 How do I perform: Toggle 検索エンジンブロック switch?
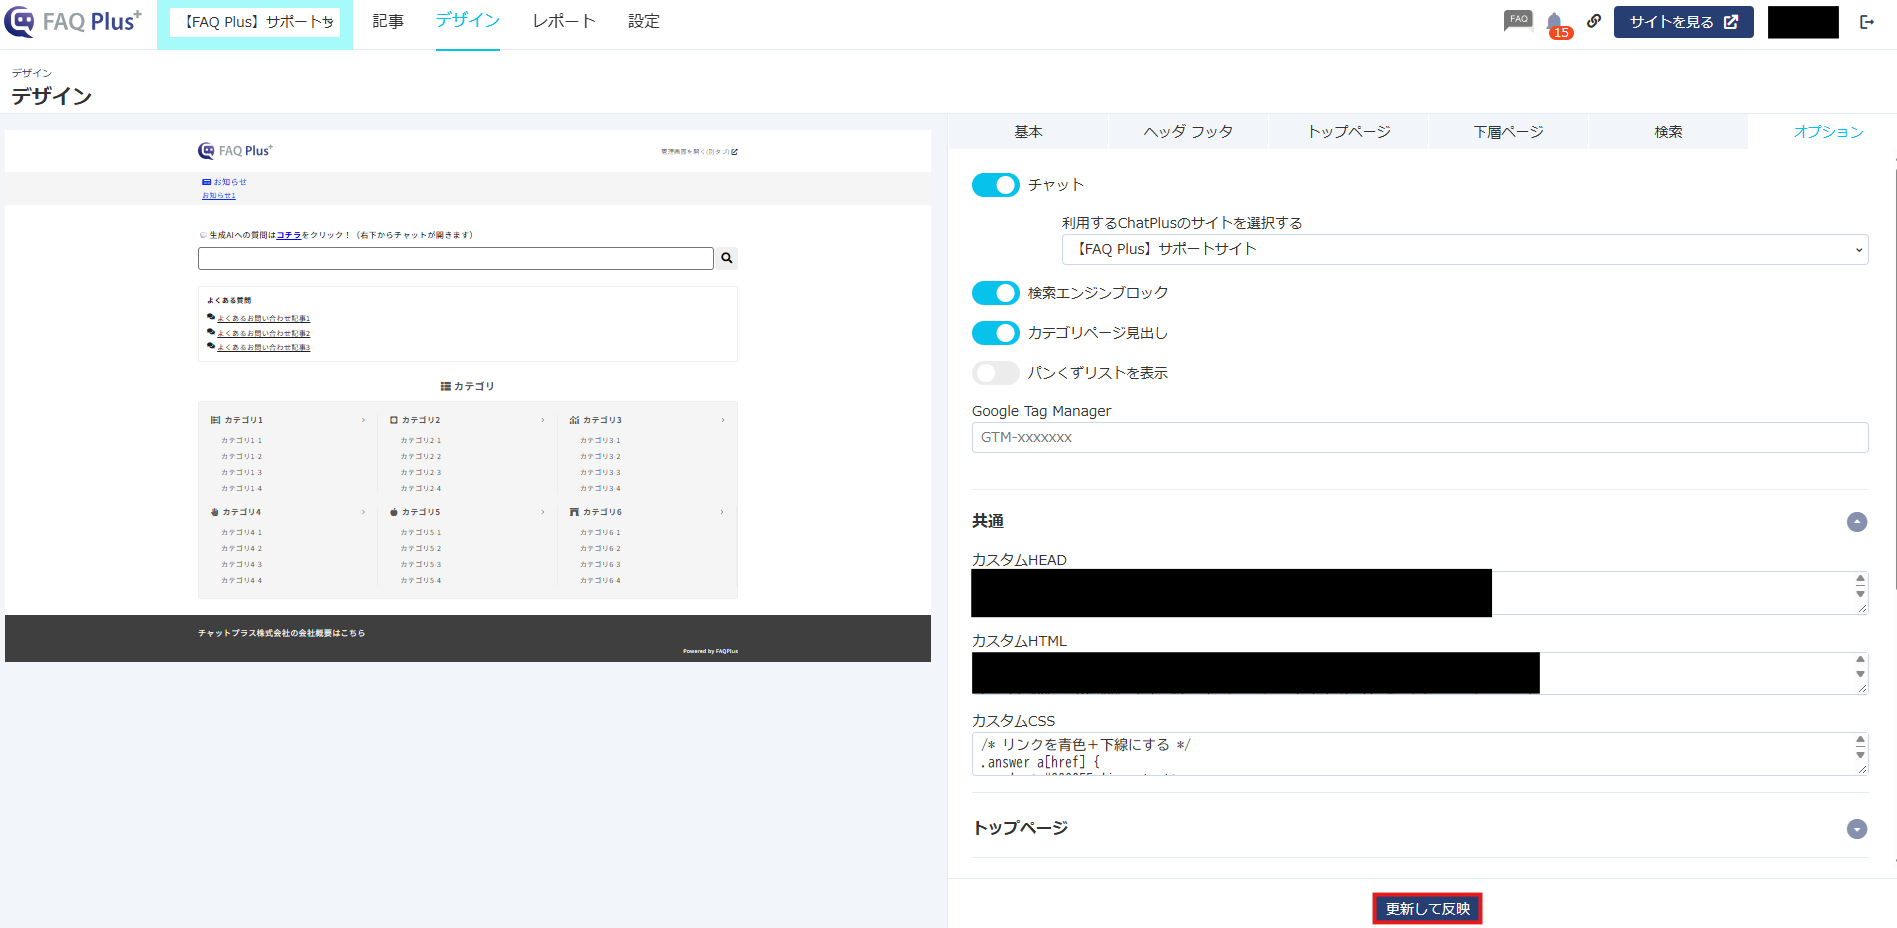tap(995, 293)
